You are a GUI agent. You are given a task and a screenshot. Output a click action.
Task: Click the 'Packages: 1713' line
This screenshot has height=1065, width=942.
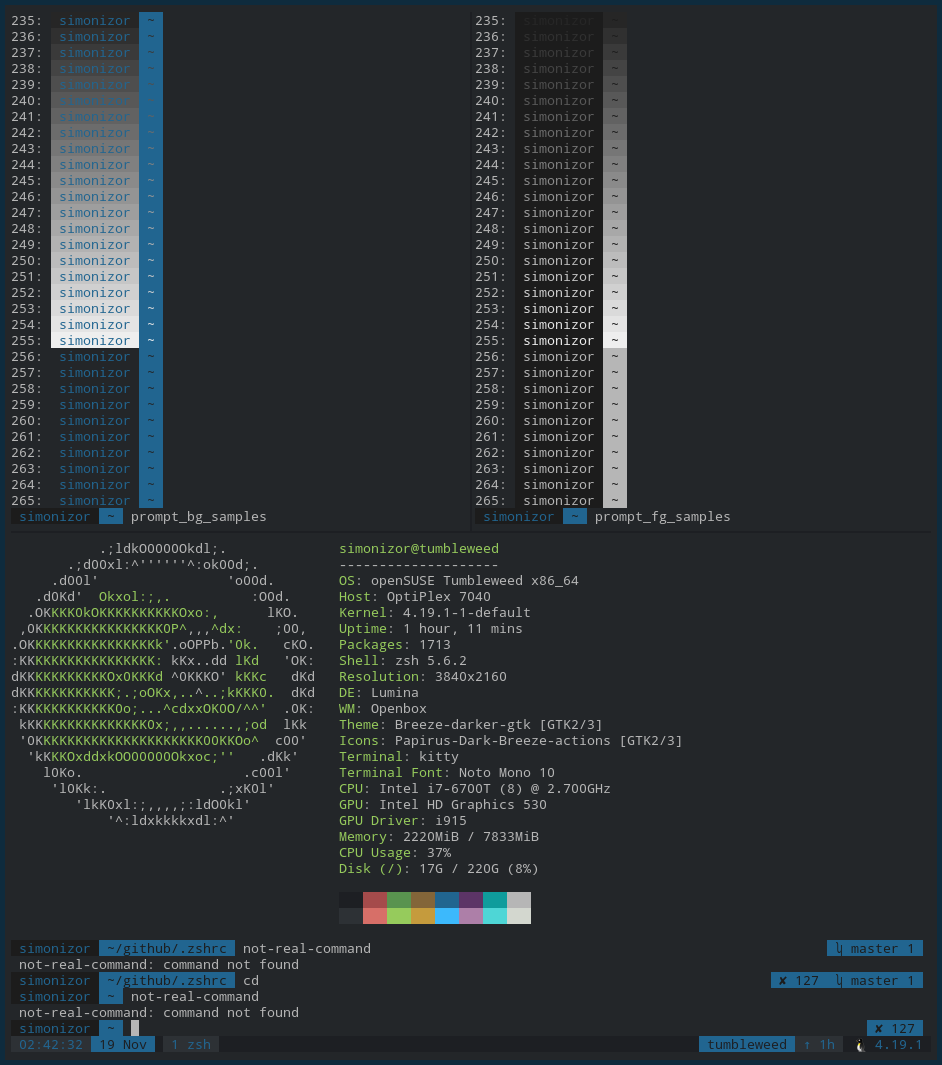pos(395,645)
